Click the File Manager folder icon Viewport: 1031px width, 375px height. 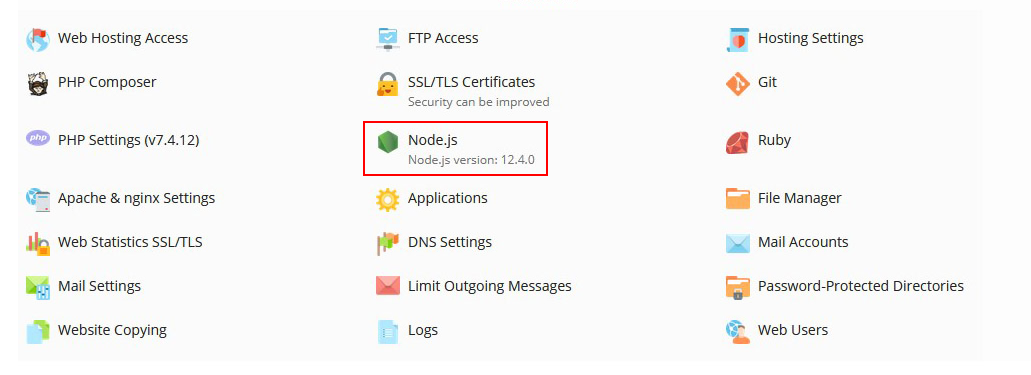(738, 199)
